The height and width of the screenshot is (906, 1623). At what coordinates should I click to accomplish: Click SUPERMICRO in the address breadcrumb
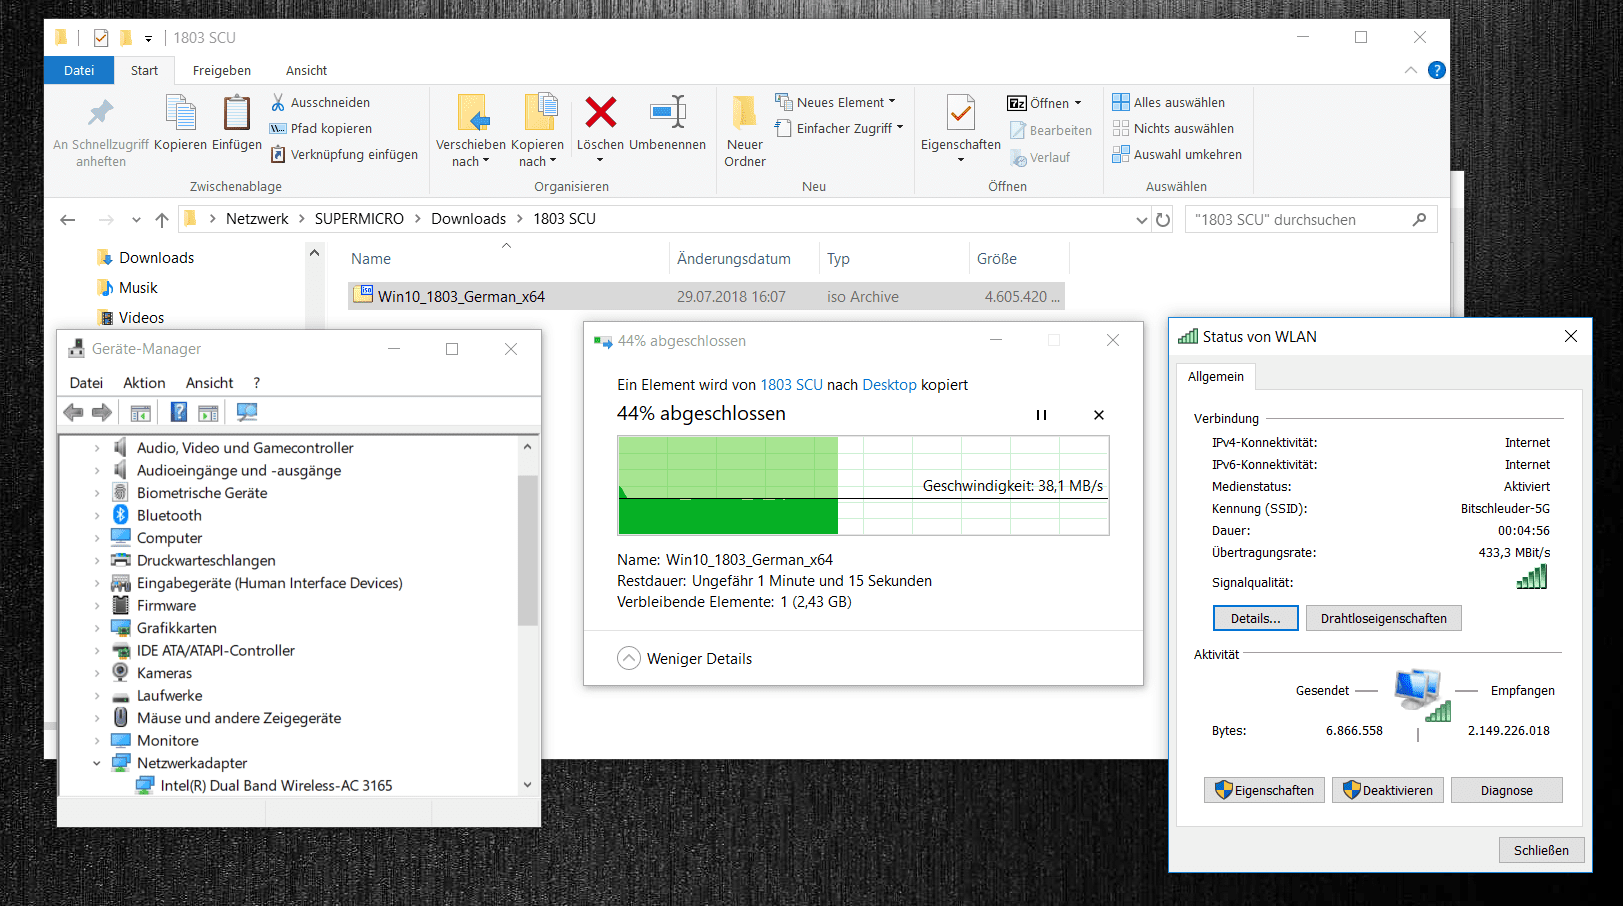tap(359, 218)
